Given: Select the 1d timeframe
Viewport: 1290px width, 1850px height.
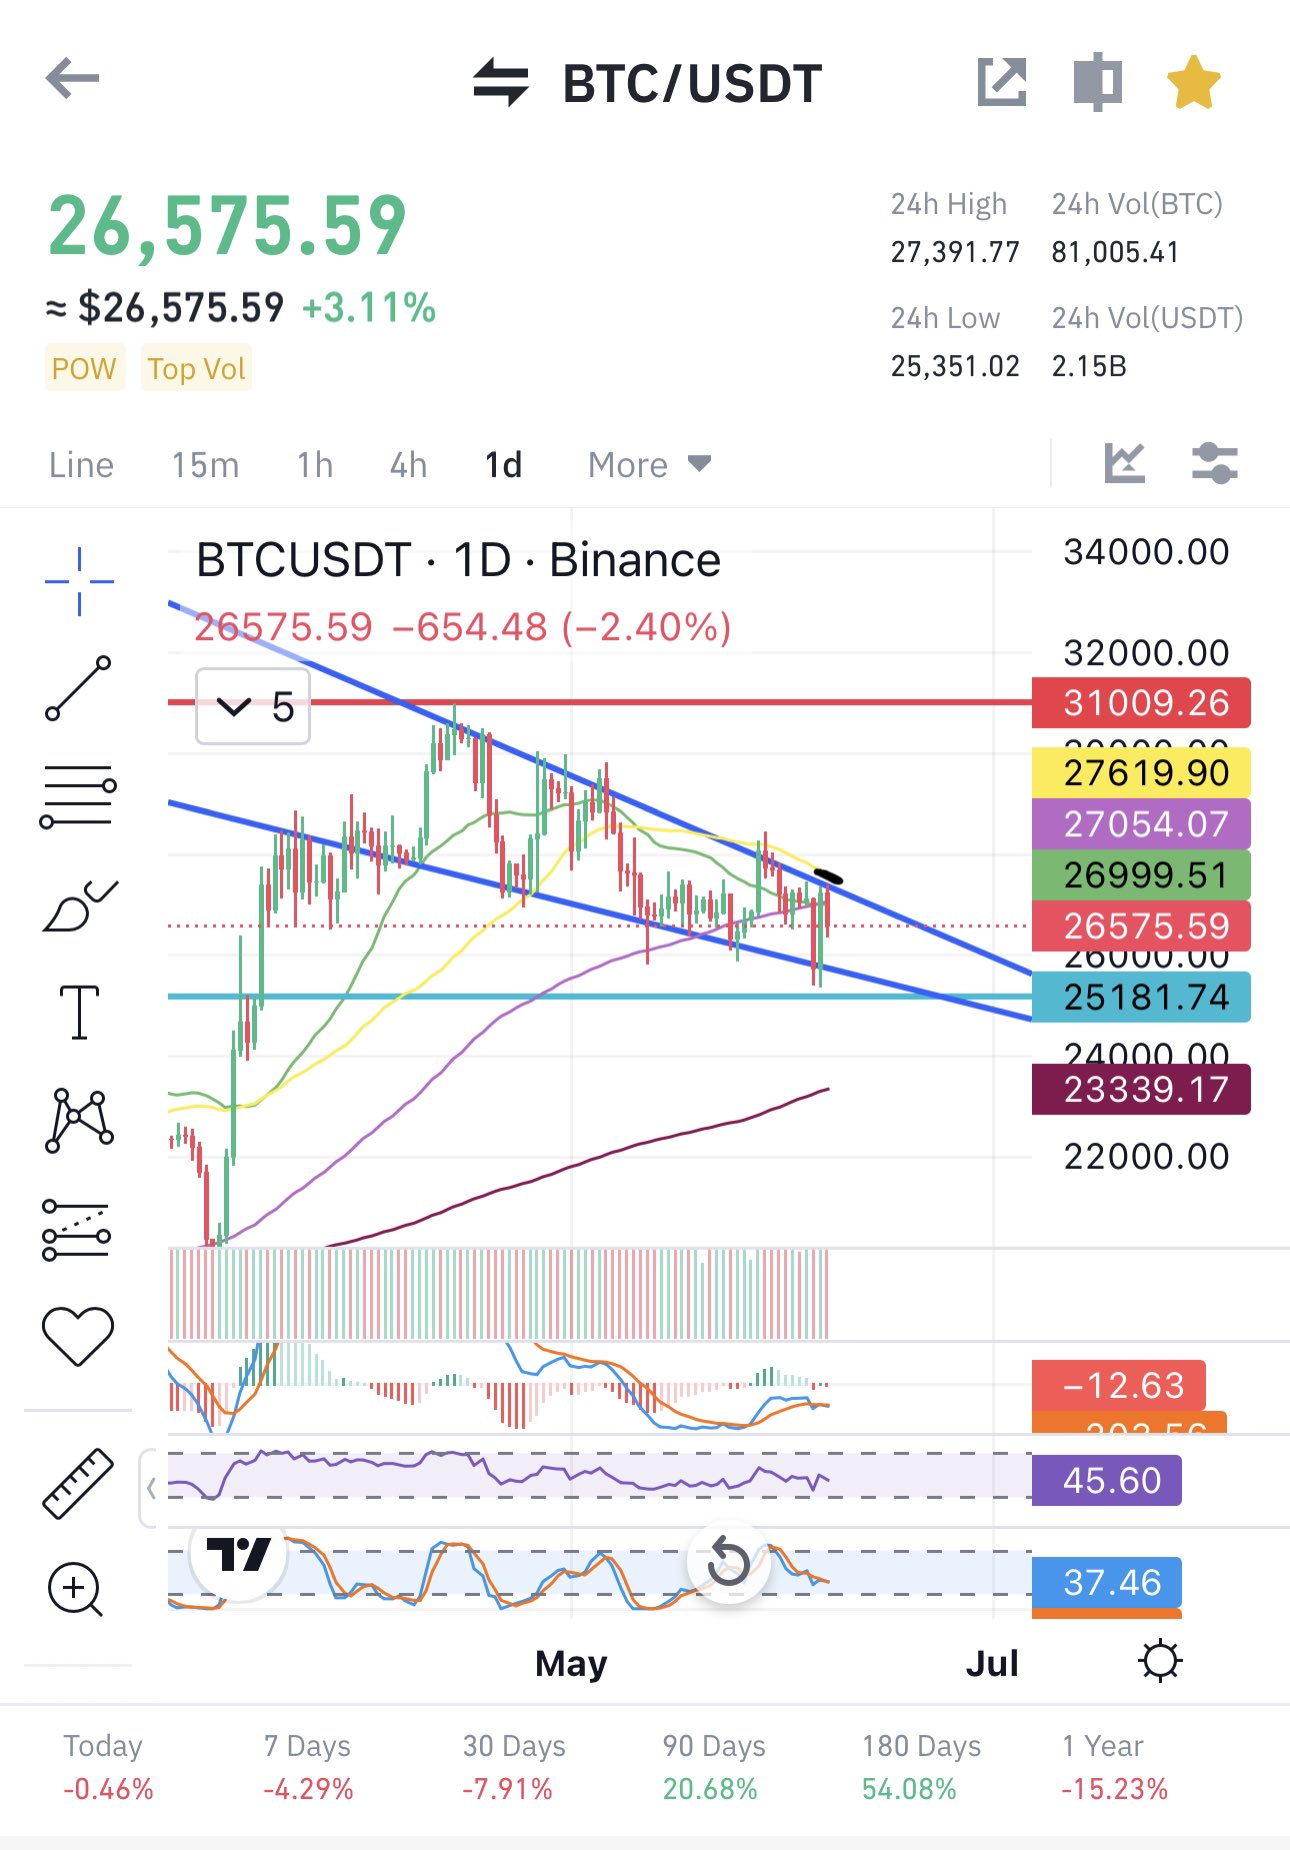Looking at the screenshot, I should point(504,465).
